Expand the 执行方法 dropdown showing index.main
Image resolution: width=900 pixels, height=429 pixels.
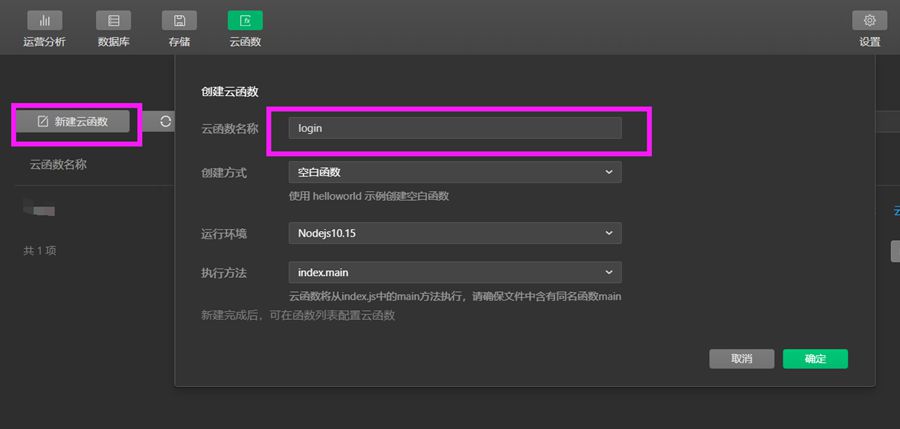pos(454,272)
